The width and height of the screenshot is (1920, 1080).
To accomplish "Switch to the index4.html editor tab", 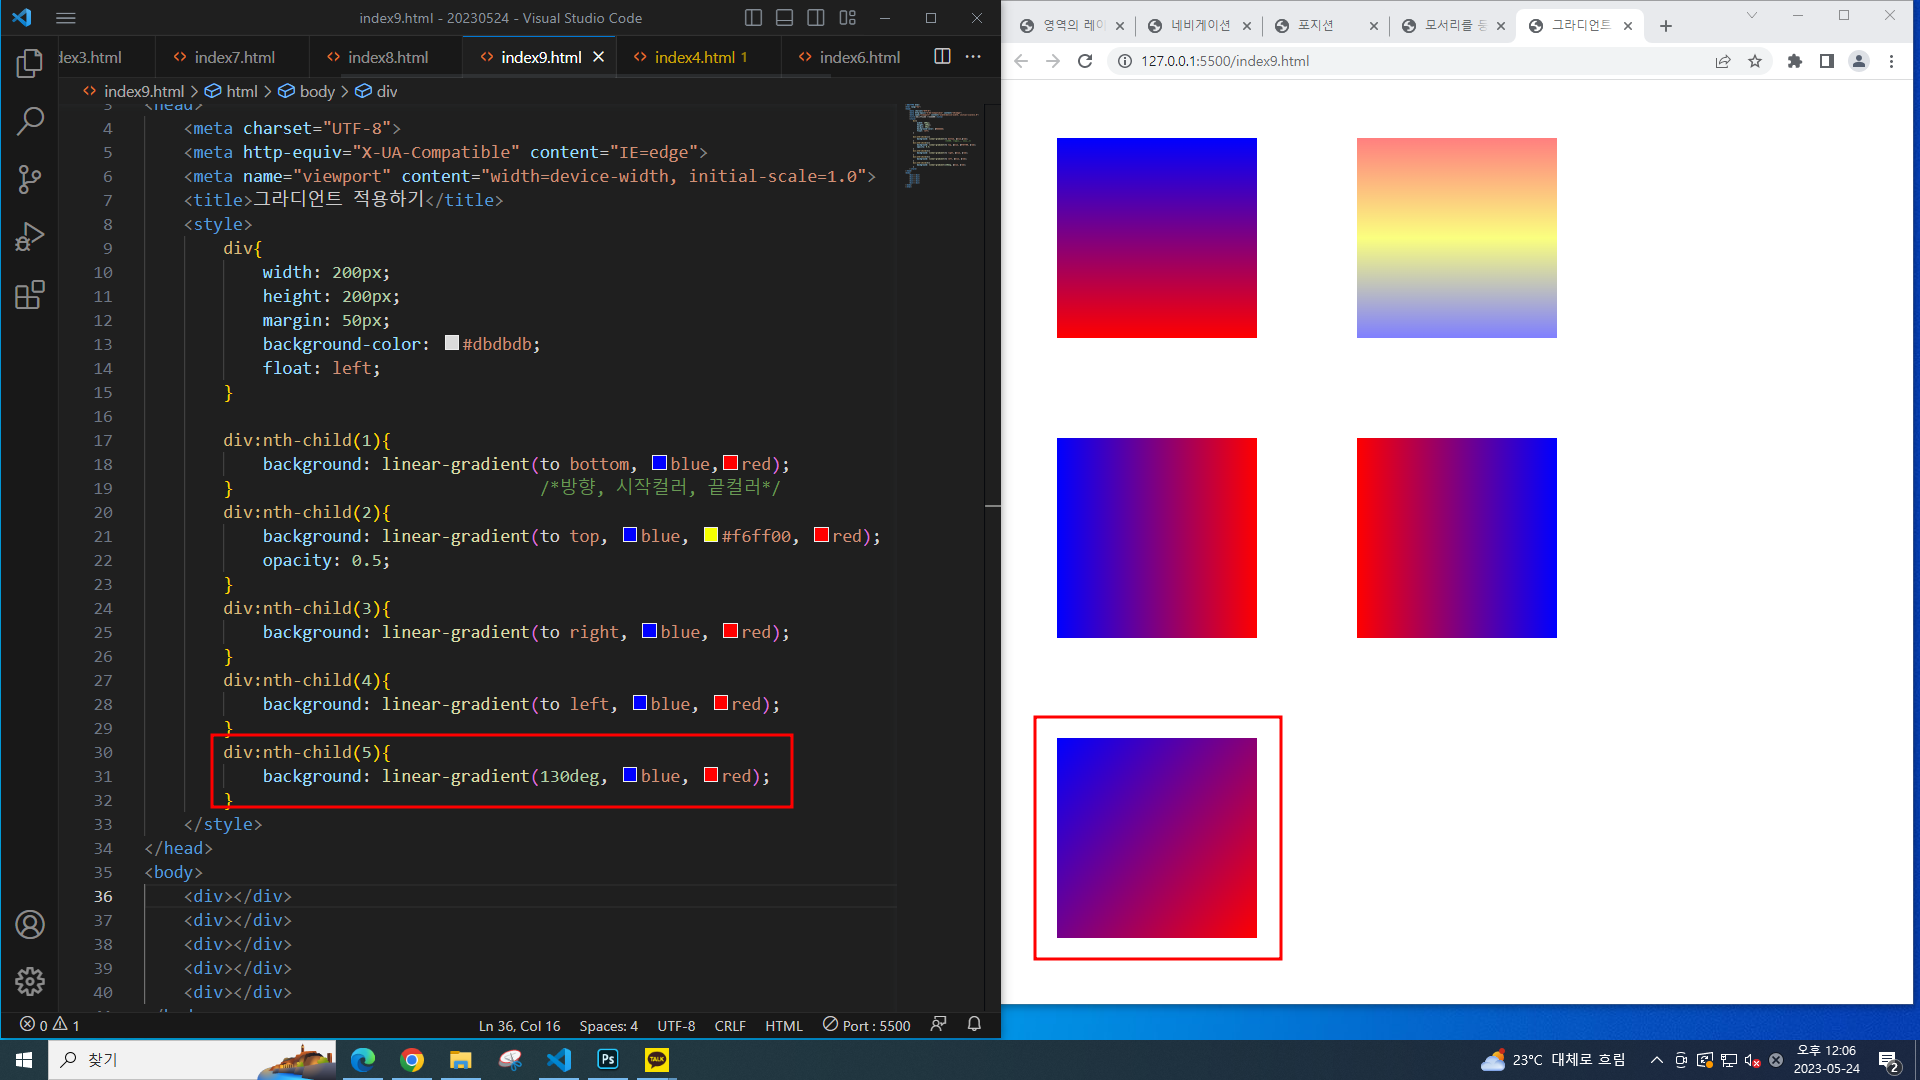I will coord(694,57).
